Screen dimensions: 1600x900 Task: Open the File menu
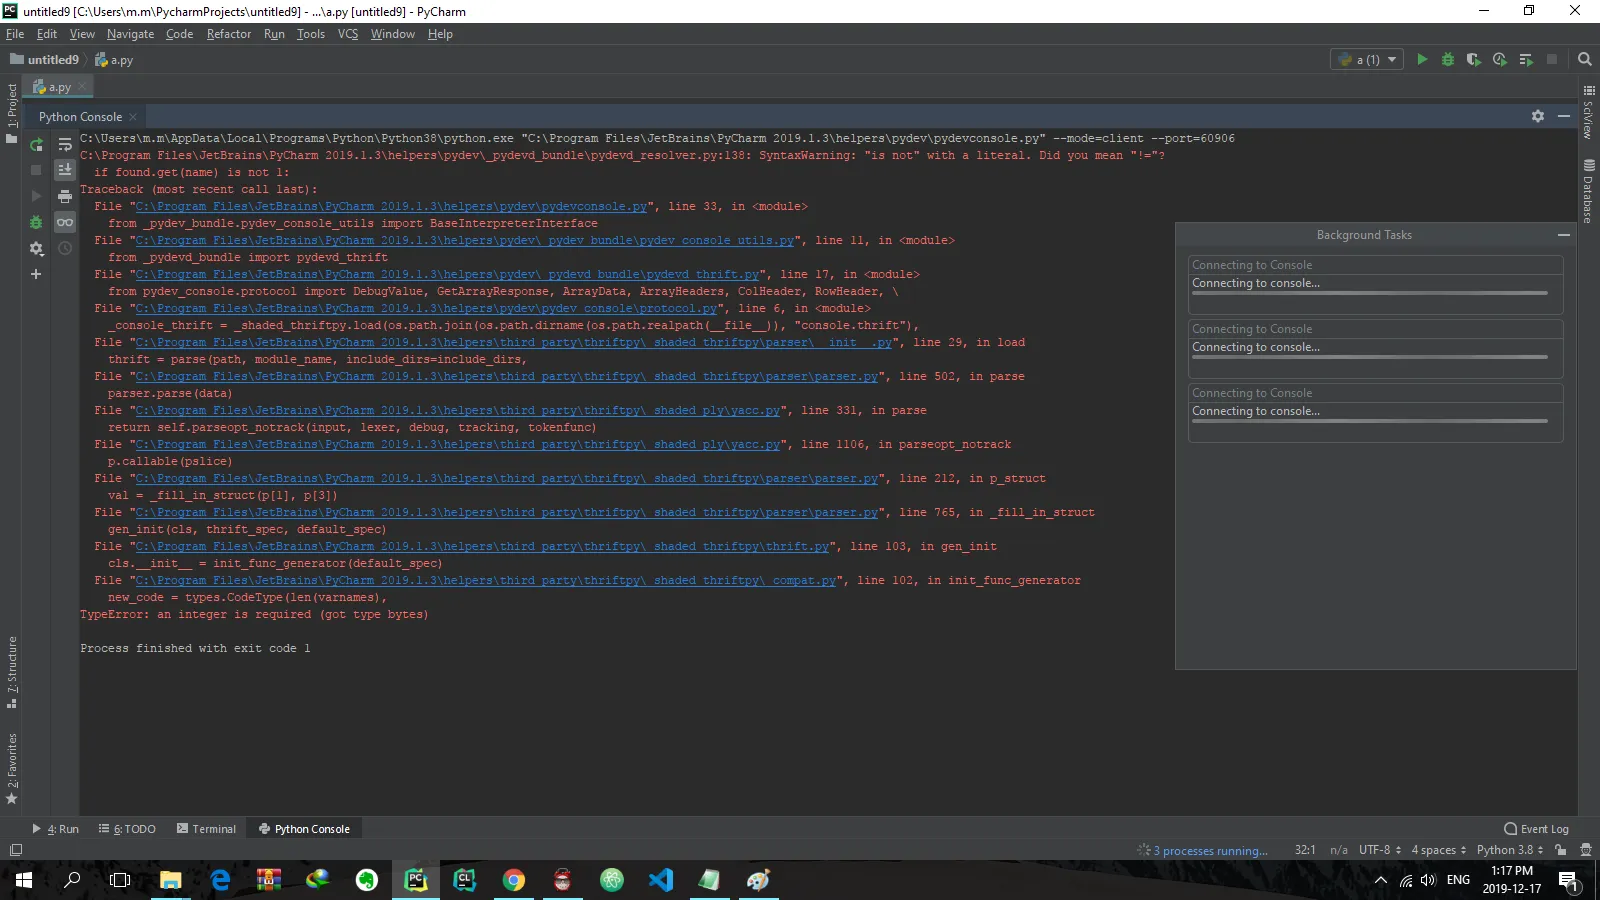(x=15, y=34)
